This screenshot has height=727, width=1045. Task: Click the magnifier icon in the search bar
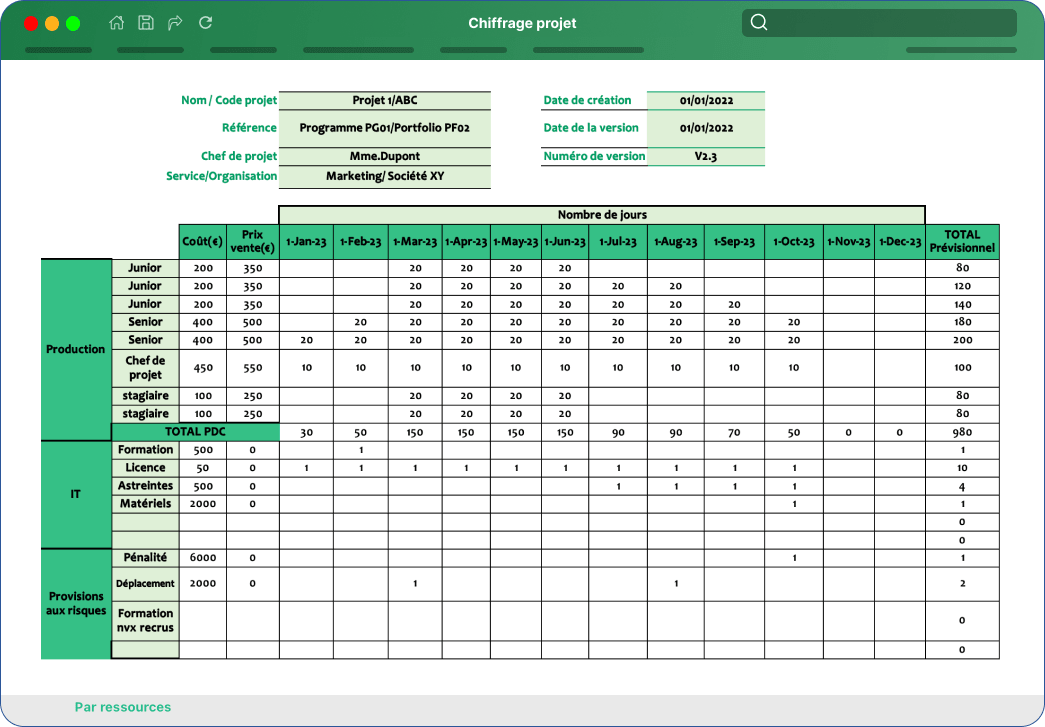[759, 22]
